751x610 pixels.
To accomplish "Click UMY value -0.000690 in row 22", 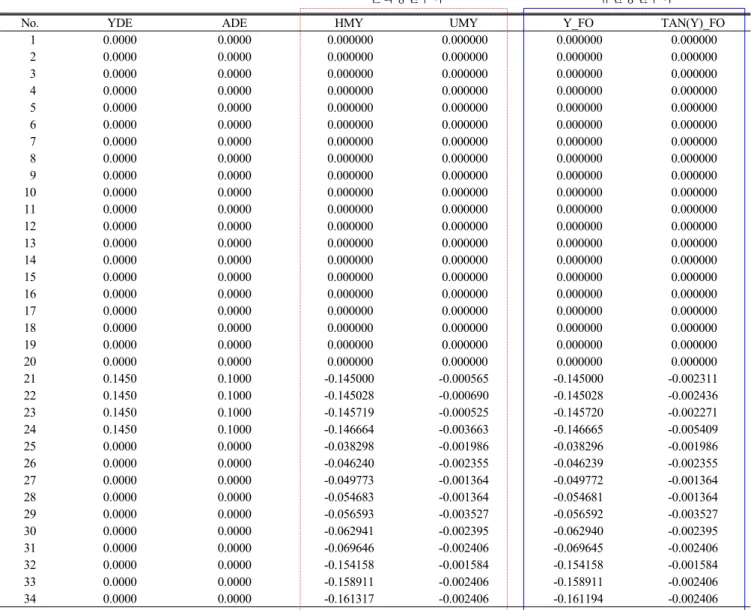I will tap(464, 395).
